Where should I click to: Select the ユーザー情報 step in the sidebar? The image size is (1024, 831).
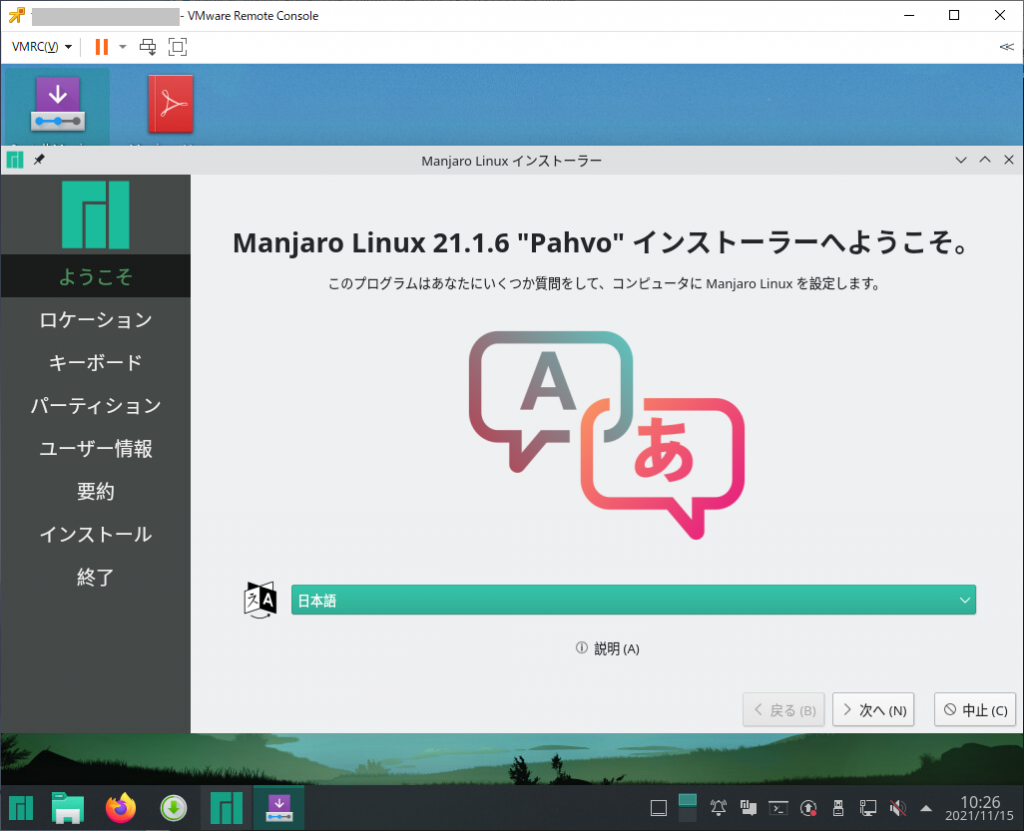coord(96,449)
